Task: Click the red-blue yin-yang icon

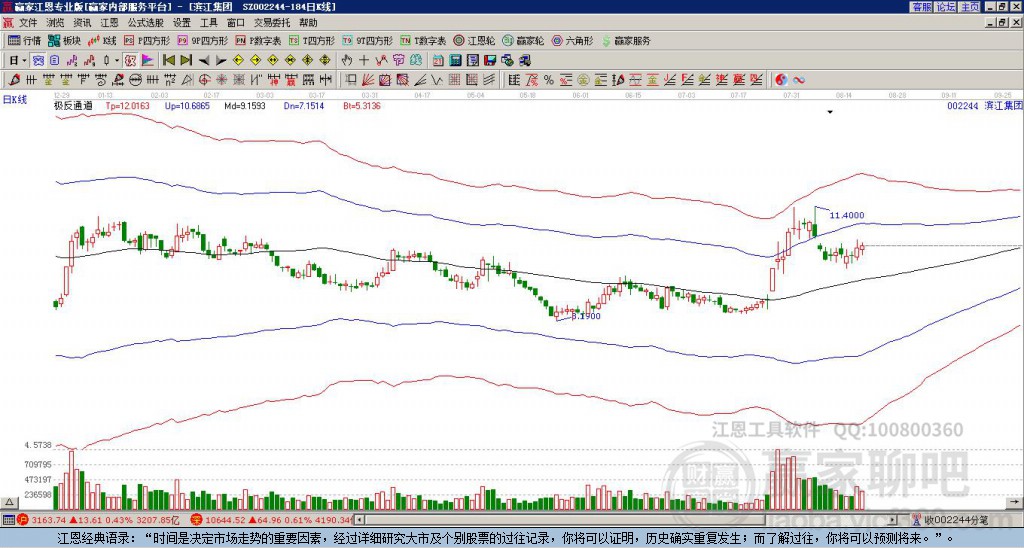Action: click(x=781, y=80)
